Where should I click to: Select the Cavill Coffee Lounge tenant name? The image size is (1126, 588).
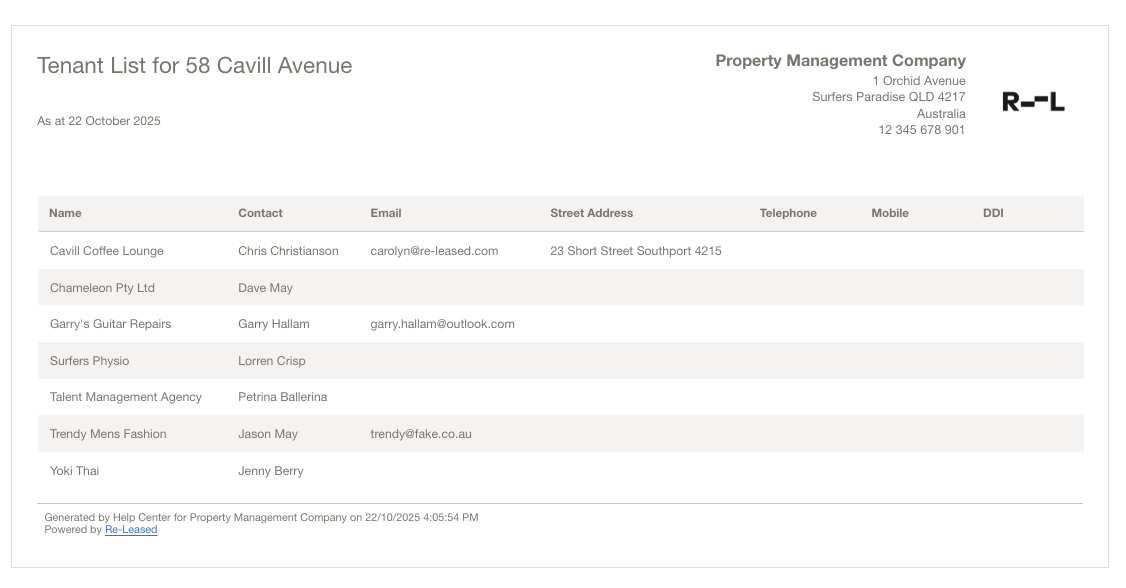[106, 251]
